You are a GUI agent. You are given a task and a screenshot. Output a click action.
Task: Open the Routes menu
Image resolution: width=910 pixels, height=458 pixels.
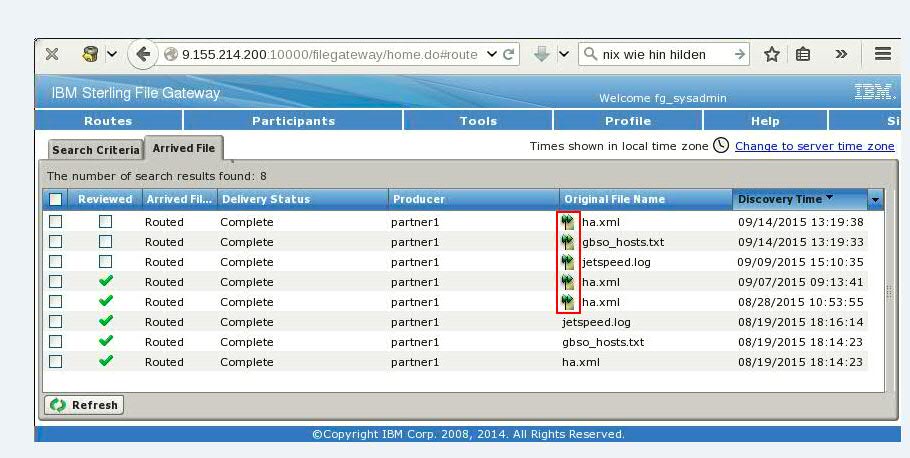tap(108, 121)
